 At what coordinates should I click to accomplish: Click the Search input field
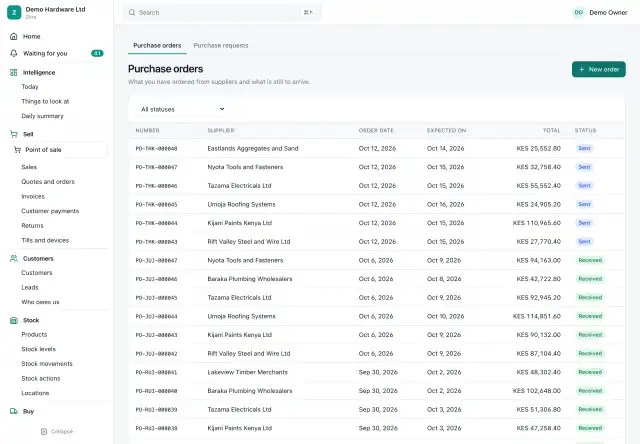[222, 13]
